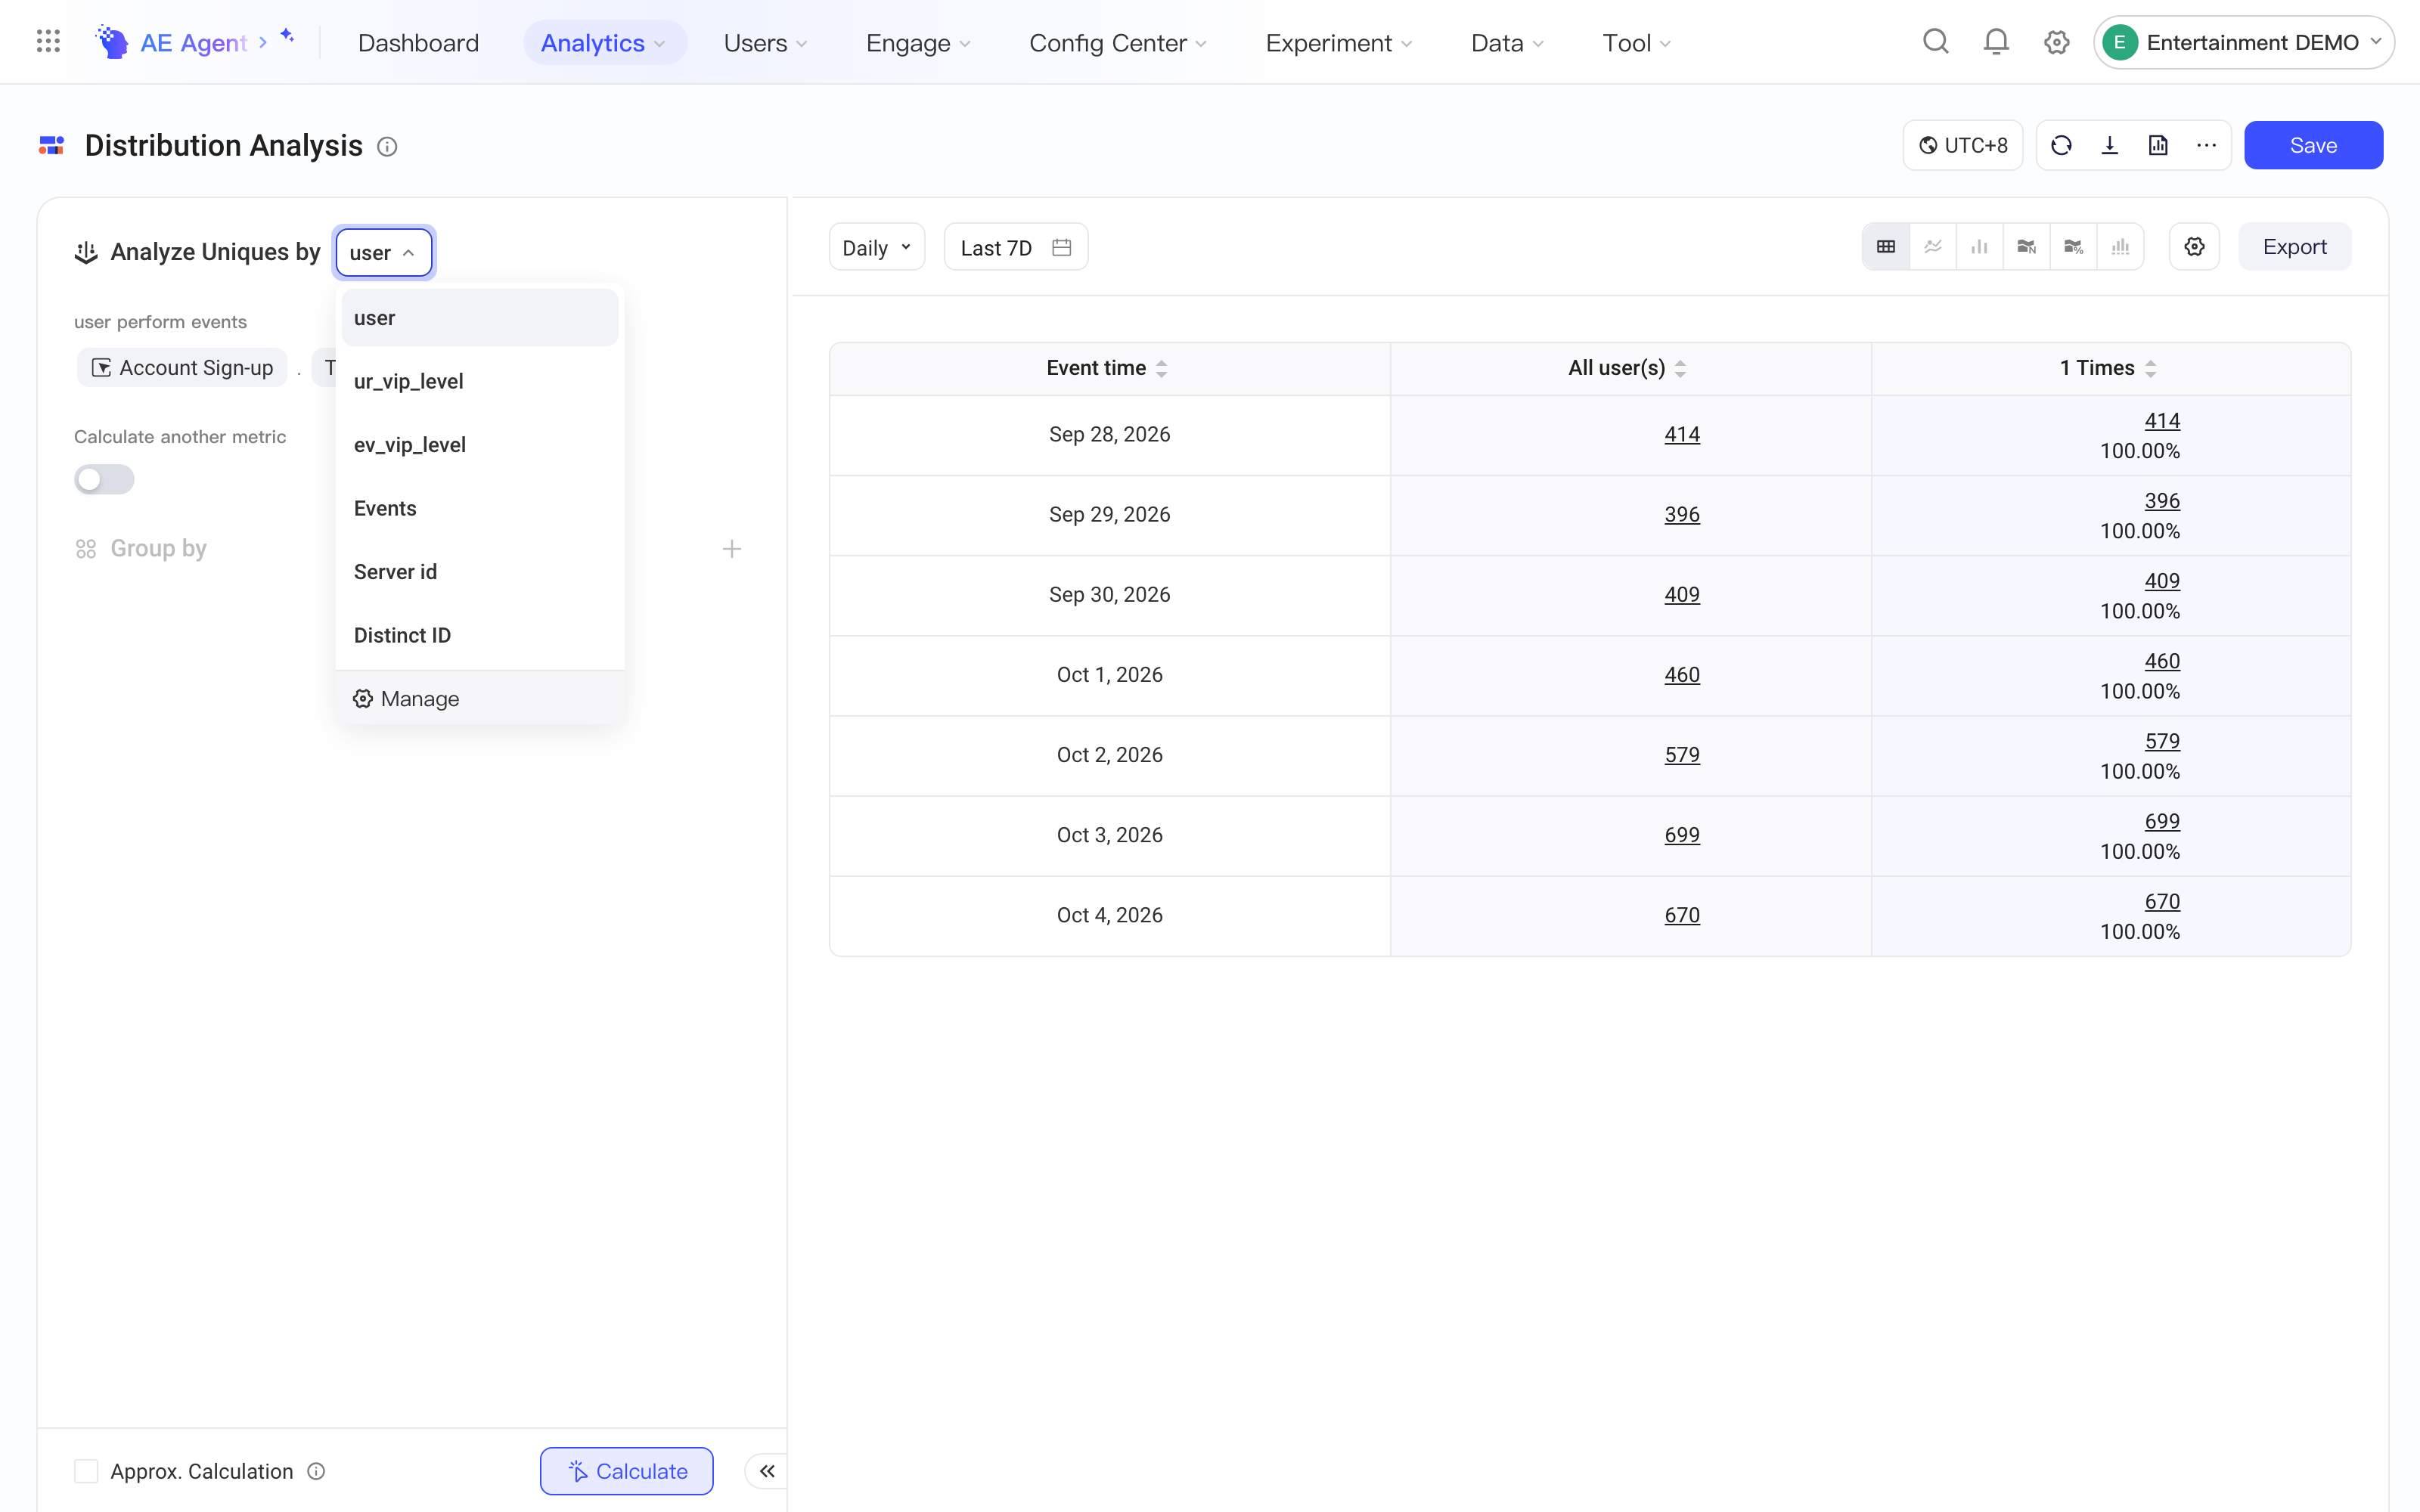Expand the Analytics menu
Image resolution: width=2420 pixels, height=1512 pixels.
click(x=604, y=43)
